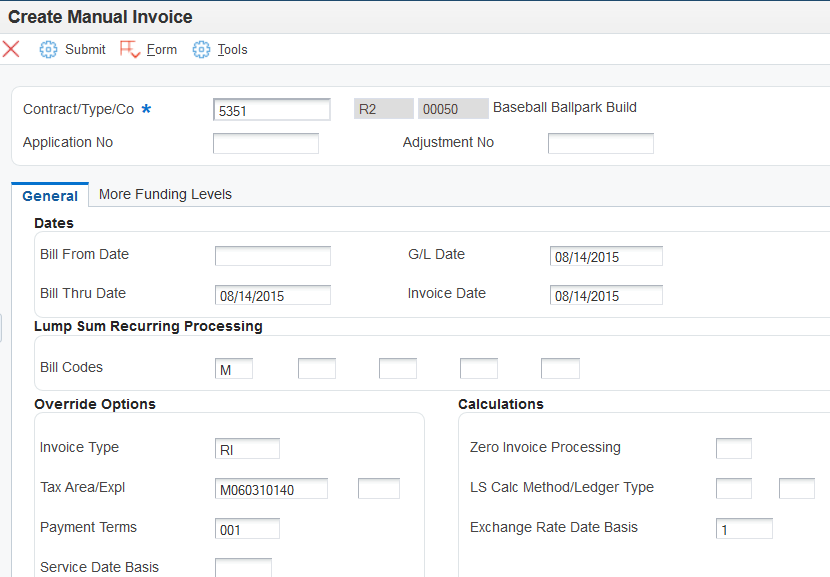Image resolution: width=830 pixels, height=577 pixels.
Task: Select the Contract number field showing 5351
Action: tap(271, 109)
